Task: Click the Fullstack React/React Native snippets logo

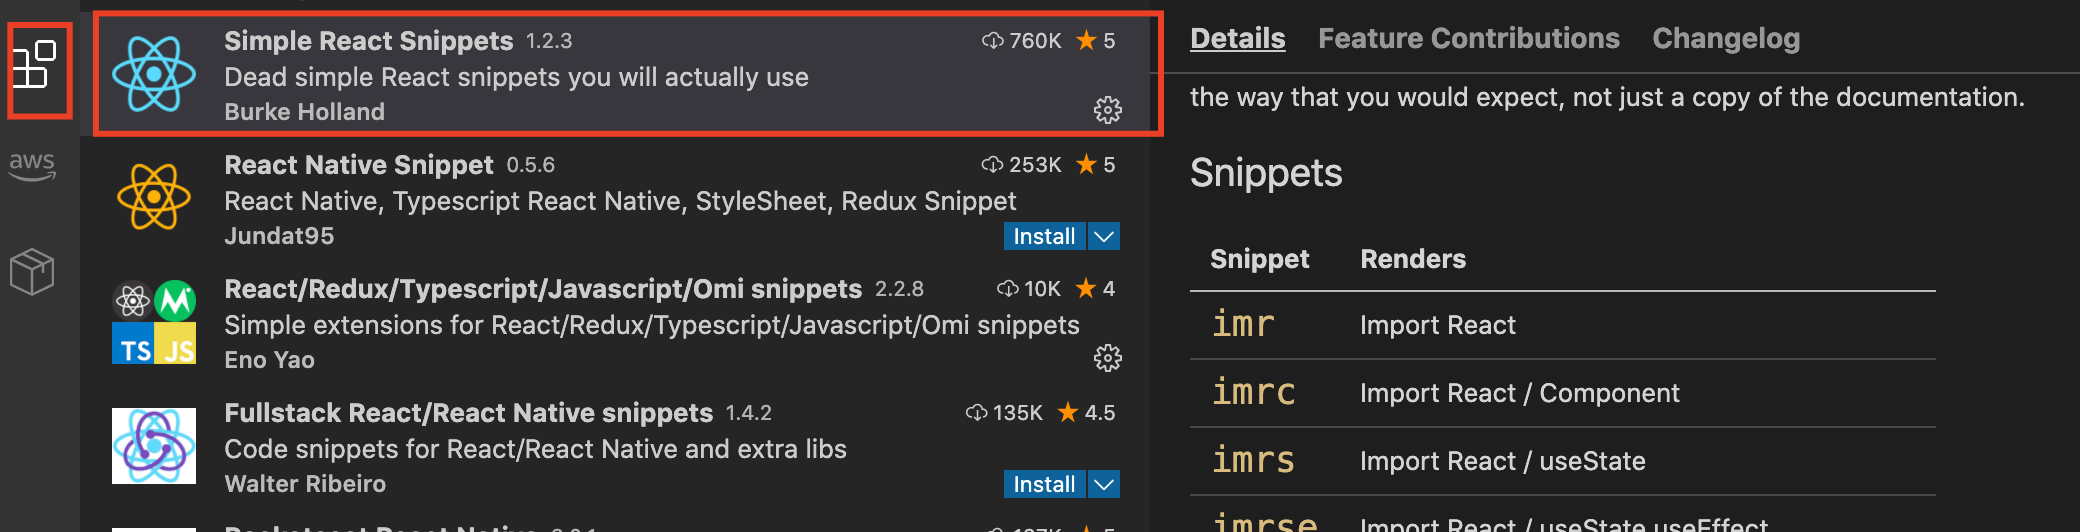Action: pos(154,446)
